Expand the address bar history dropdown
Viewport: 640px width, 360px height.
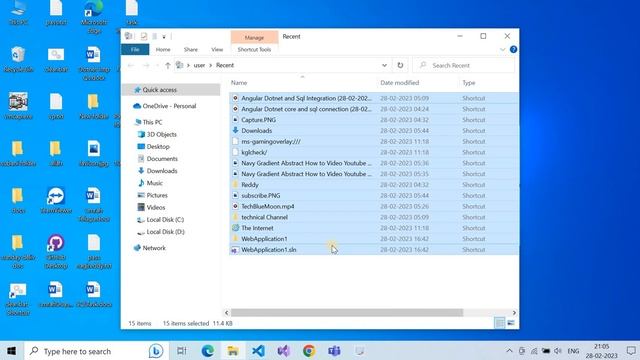[x=384, y=65]
